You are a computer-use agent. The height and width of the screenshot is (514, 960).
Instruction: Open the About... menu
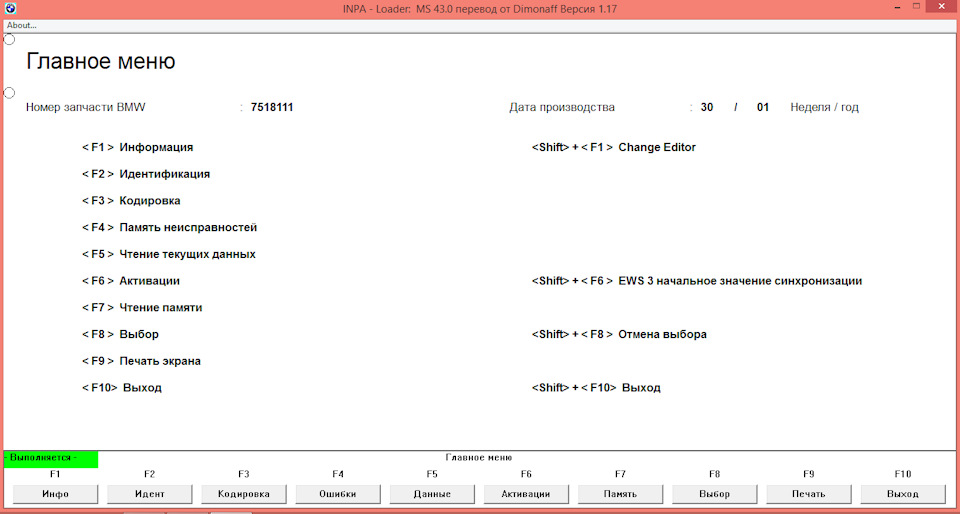pos(21,25)
